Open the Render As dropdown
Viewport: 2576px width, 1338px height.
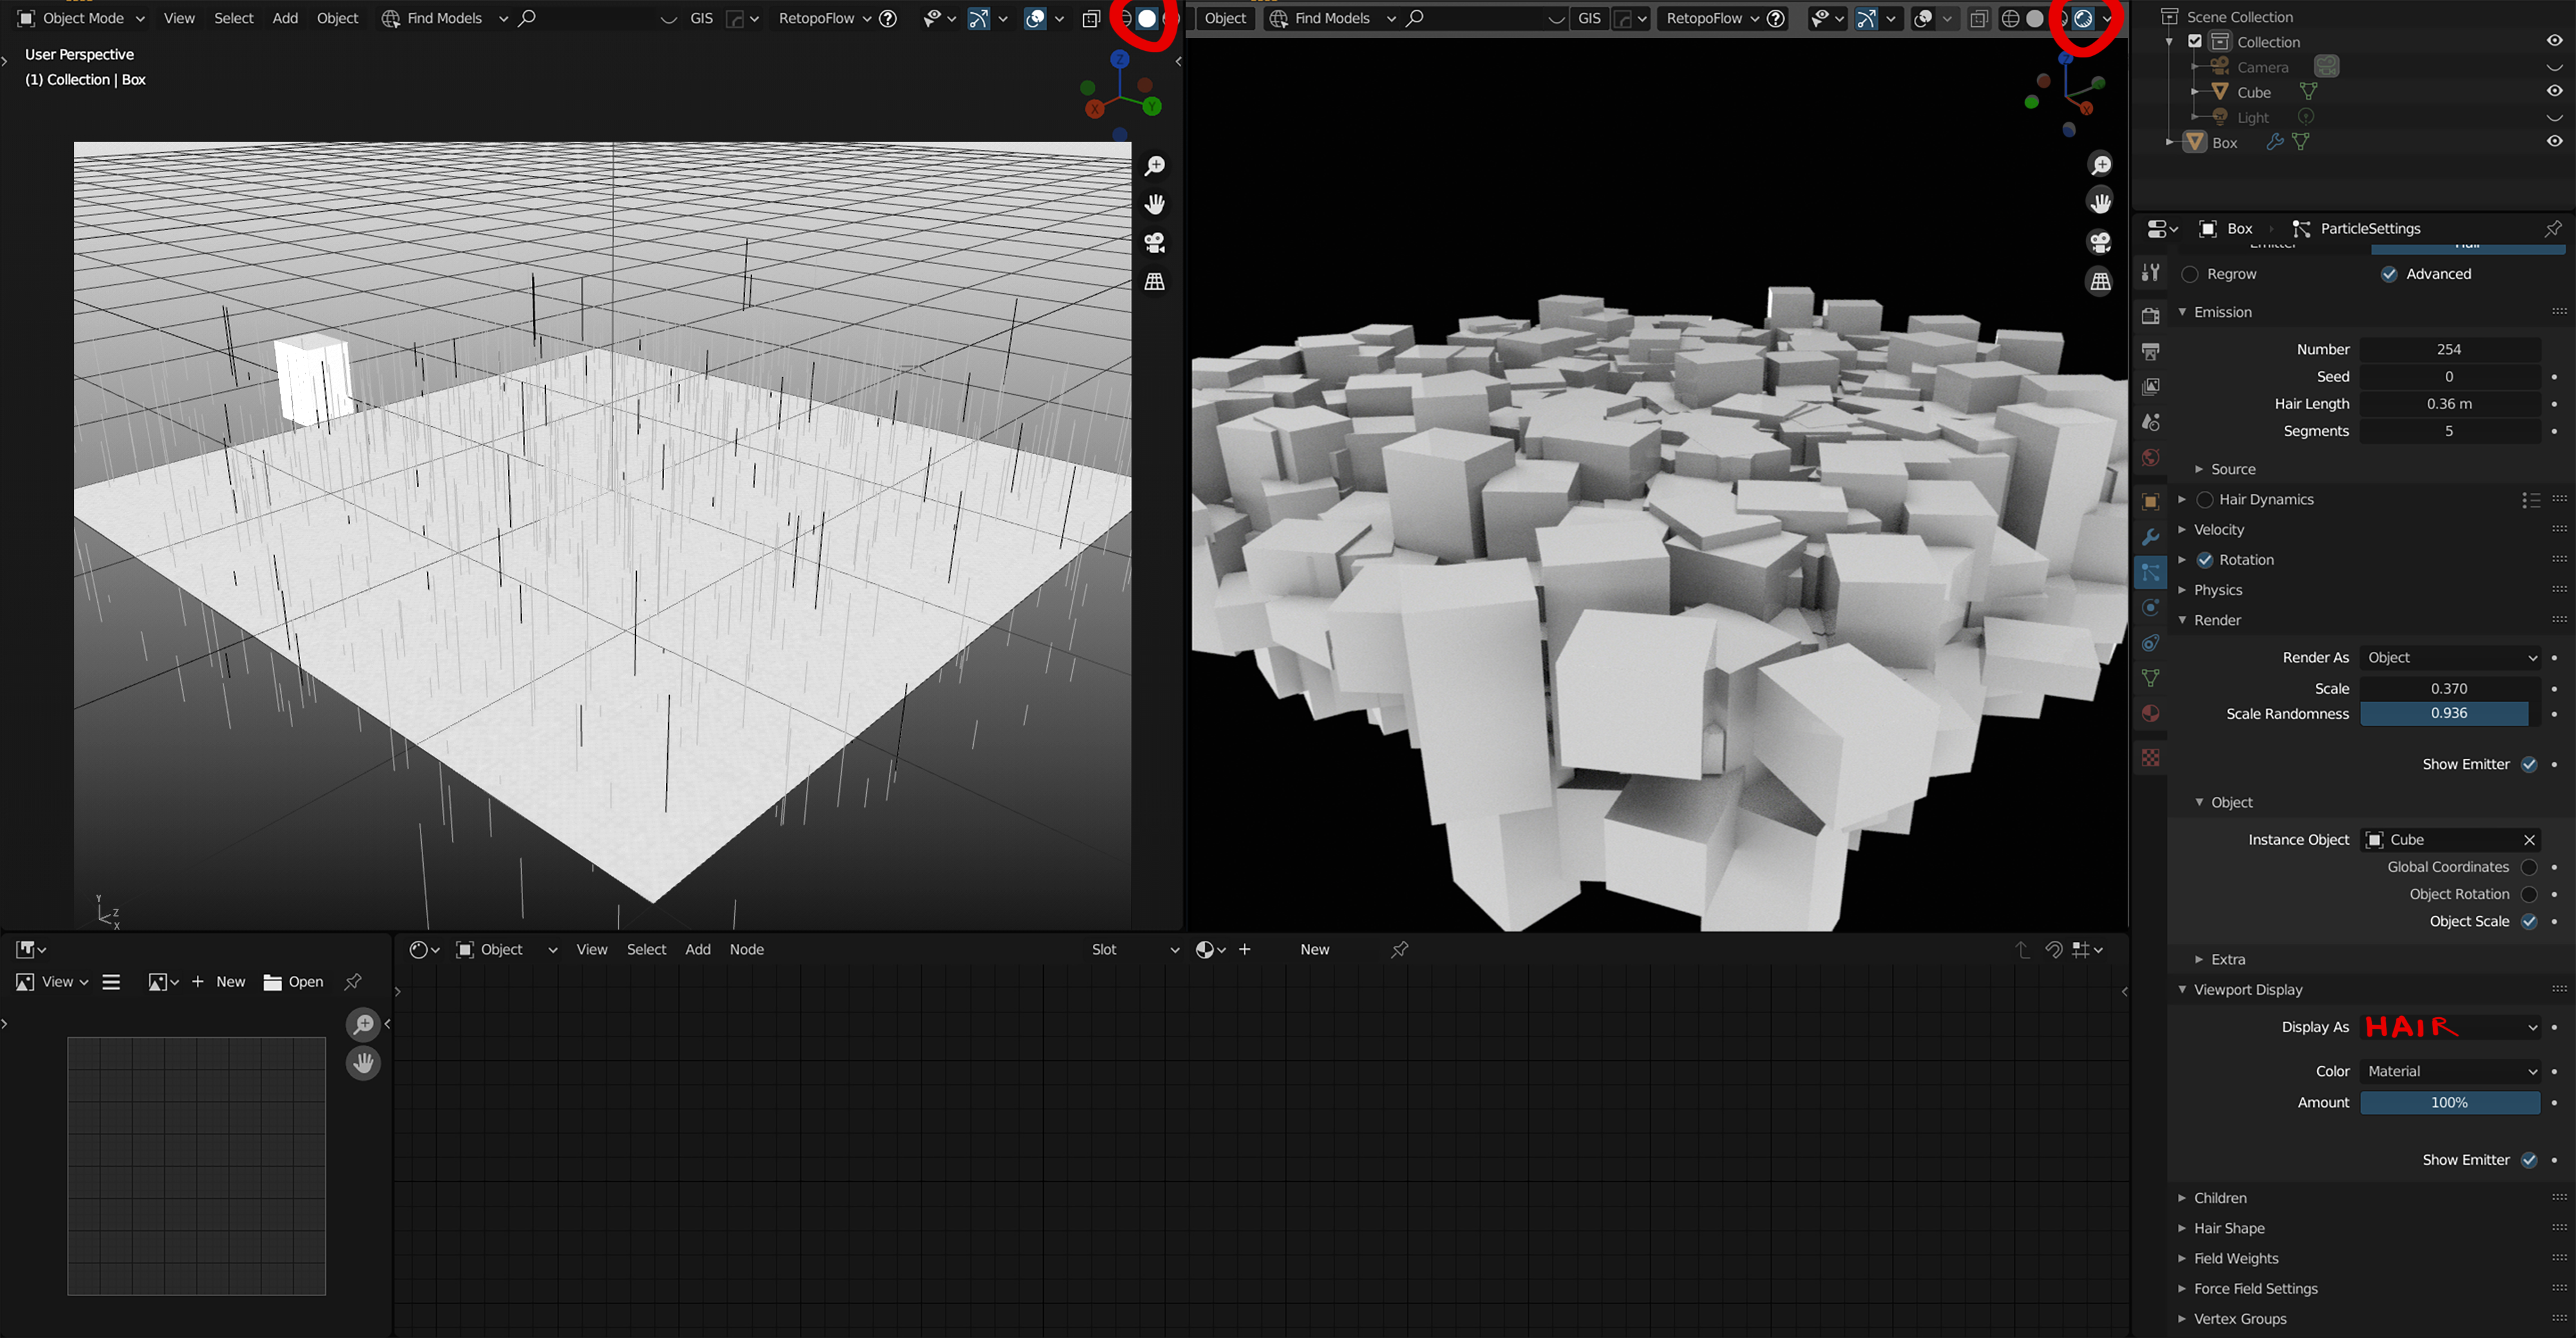2450,657
